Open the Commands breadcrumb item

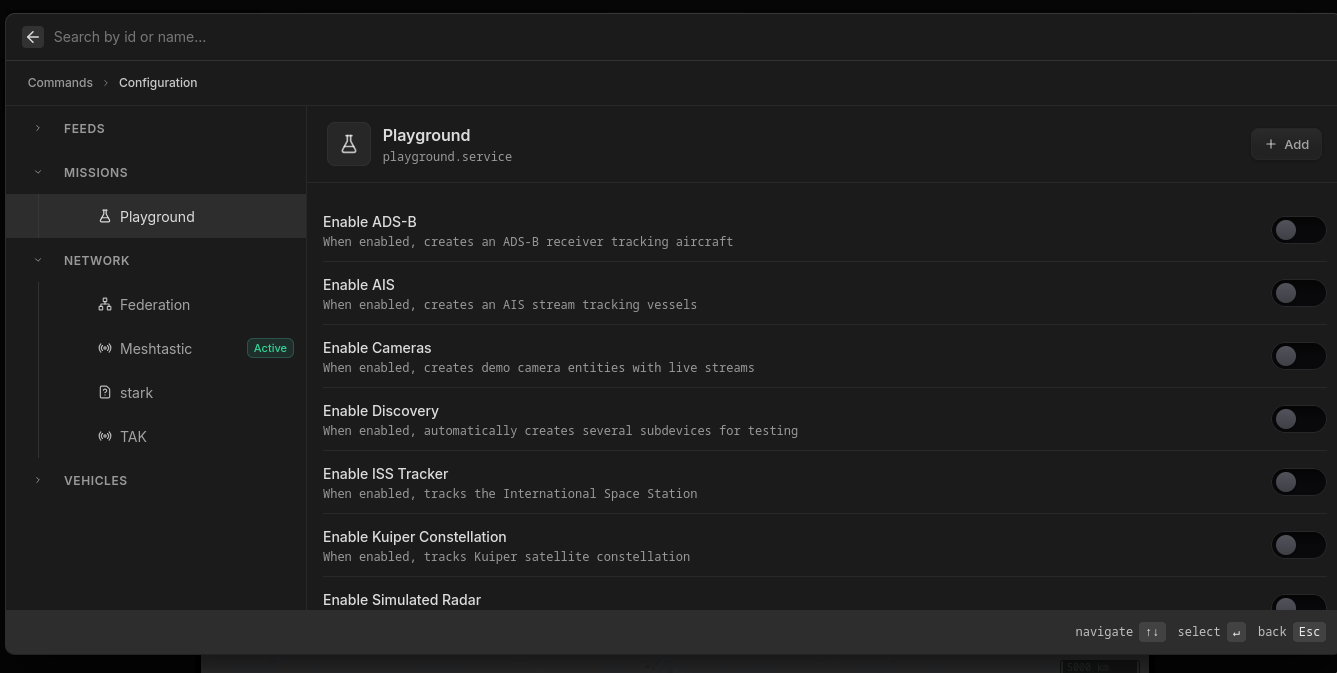point(60,83)
